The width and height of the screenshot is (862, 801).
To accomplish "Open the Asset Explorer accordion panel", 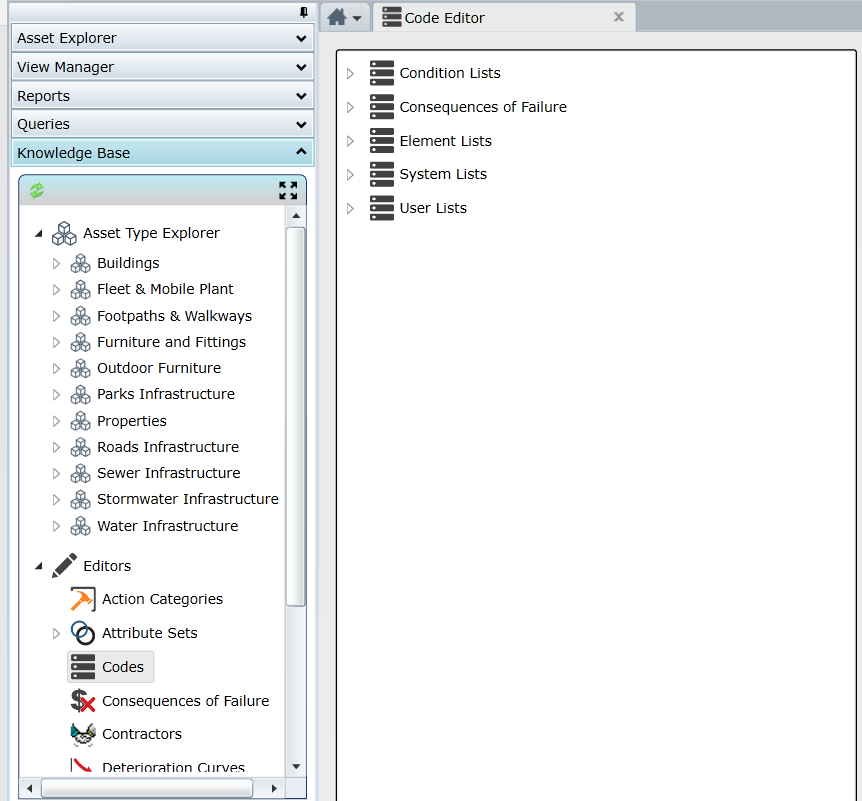I will 162,38.
